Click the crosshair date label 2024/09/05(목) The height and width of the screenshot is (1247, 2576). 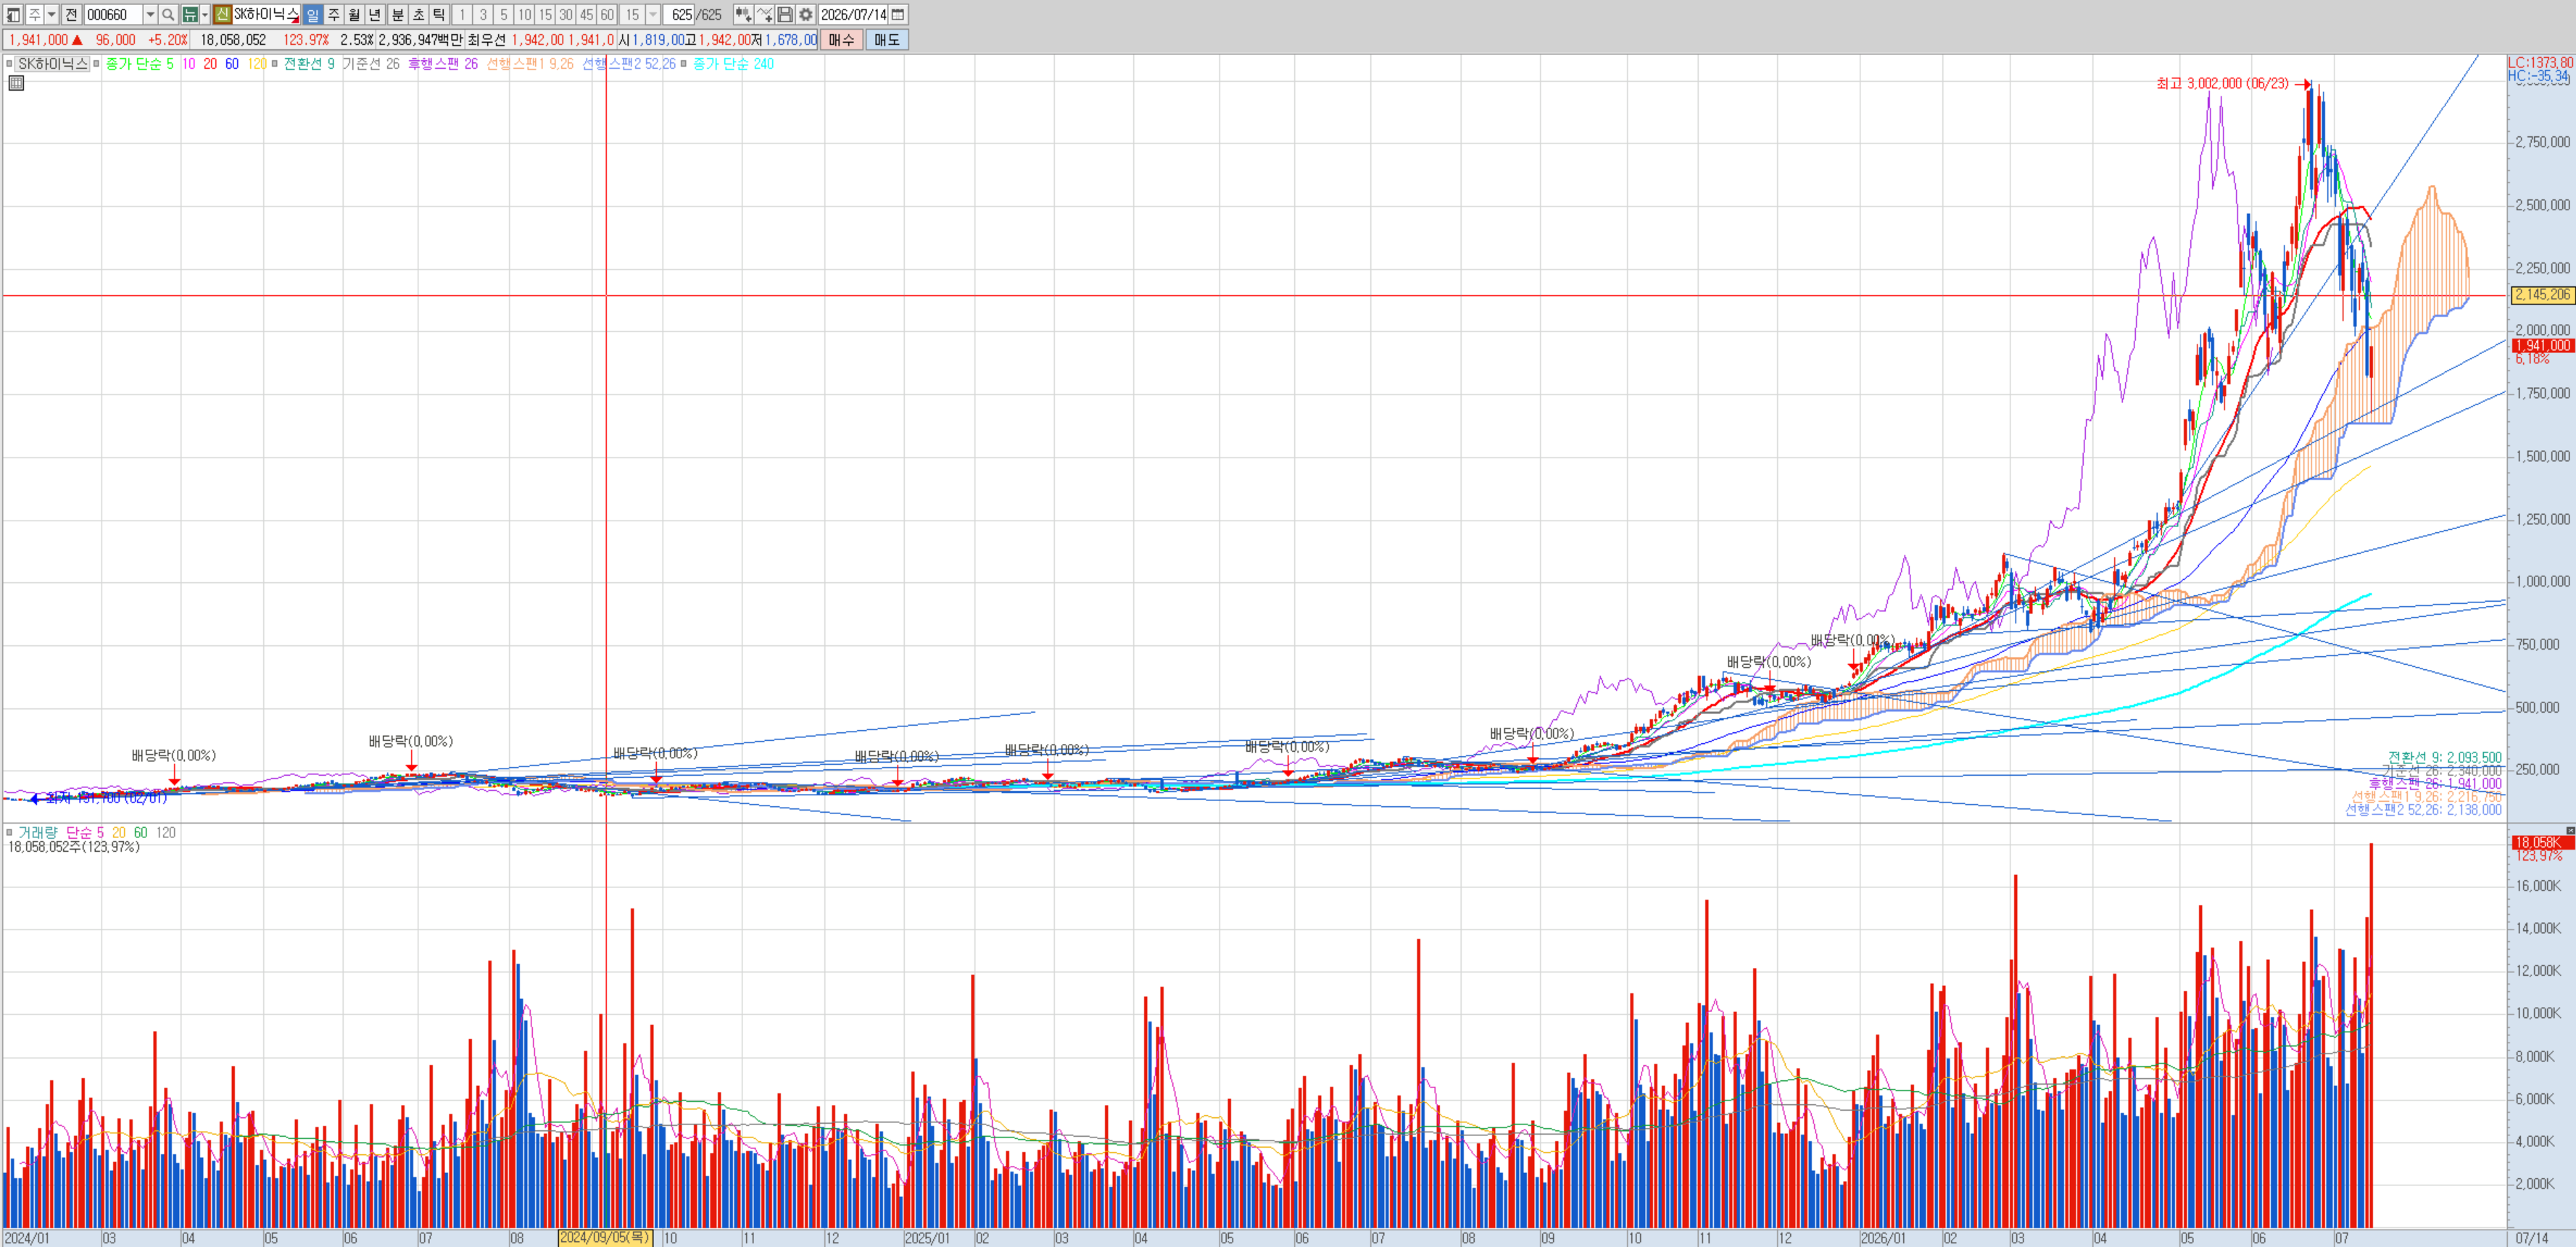click(605, 1238)
